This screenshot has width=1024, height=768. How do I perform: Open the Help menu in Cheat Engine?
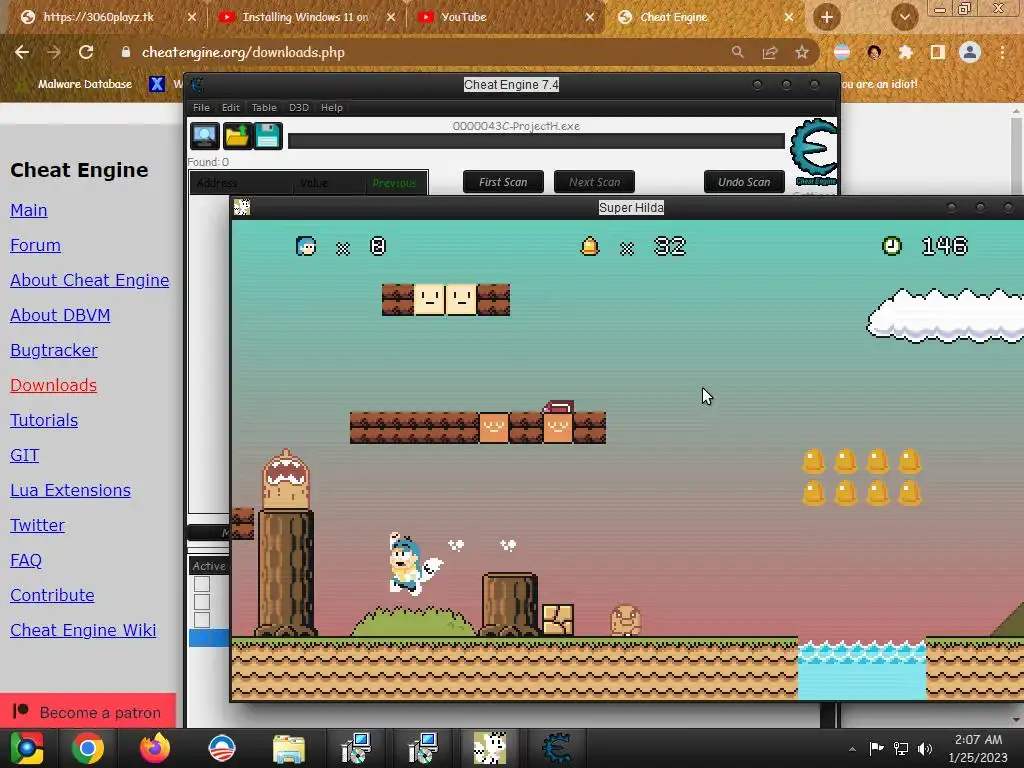[x=332, y=108]
